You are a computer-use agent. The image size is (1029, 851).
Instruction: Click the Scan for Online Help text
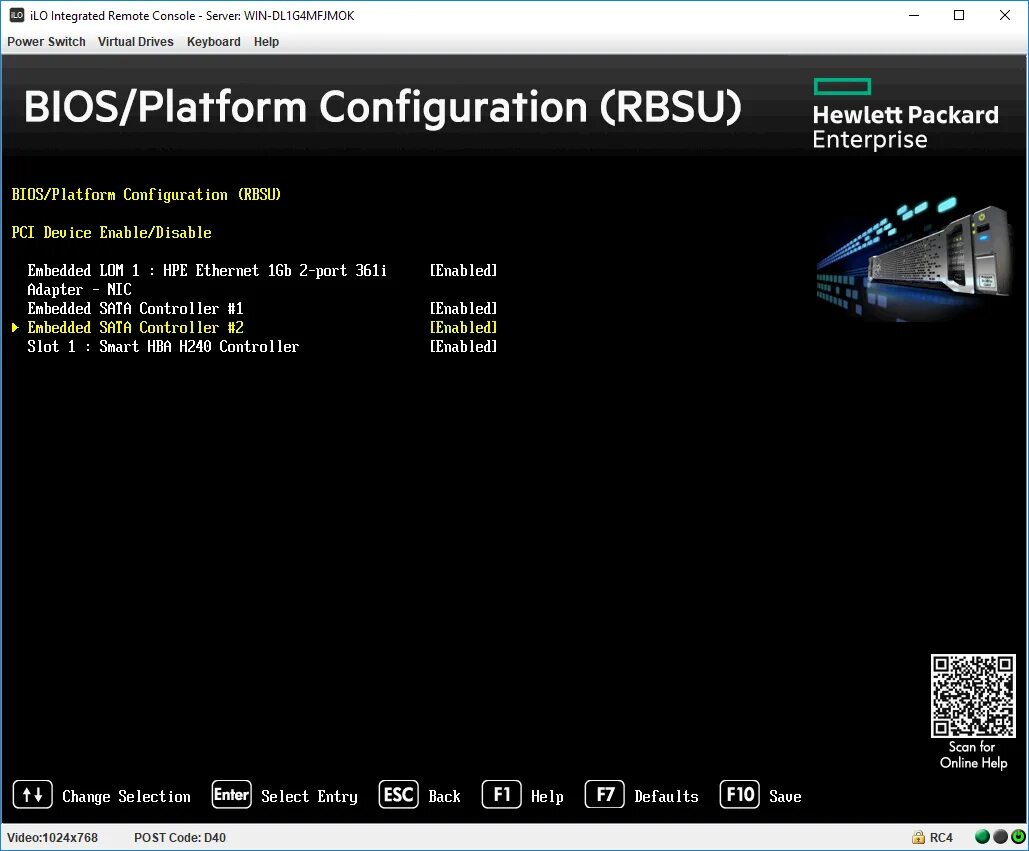973,755
